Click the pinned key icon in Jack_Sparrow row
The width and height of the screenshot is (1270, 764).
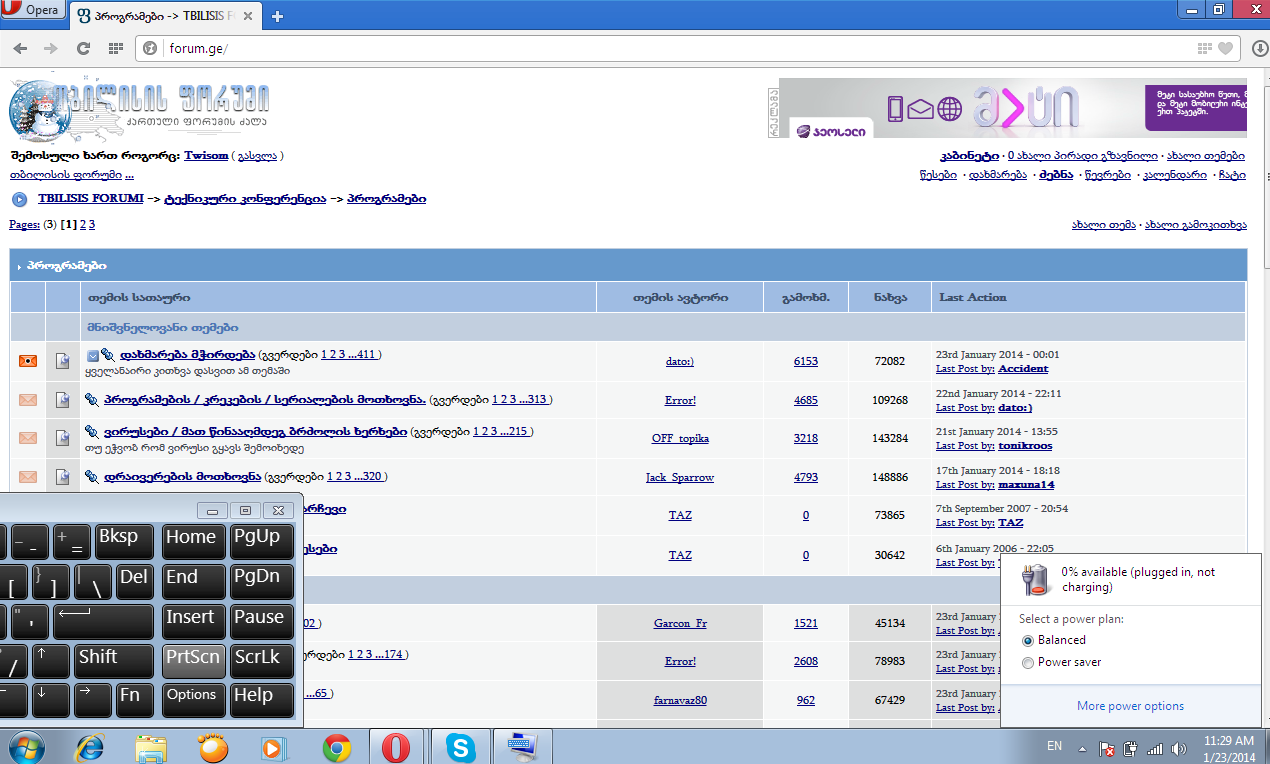(x=94, y=477)
